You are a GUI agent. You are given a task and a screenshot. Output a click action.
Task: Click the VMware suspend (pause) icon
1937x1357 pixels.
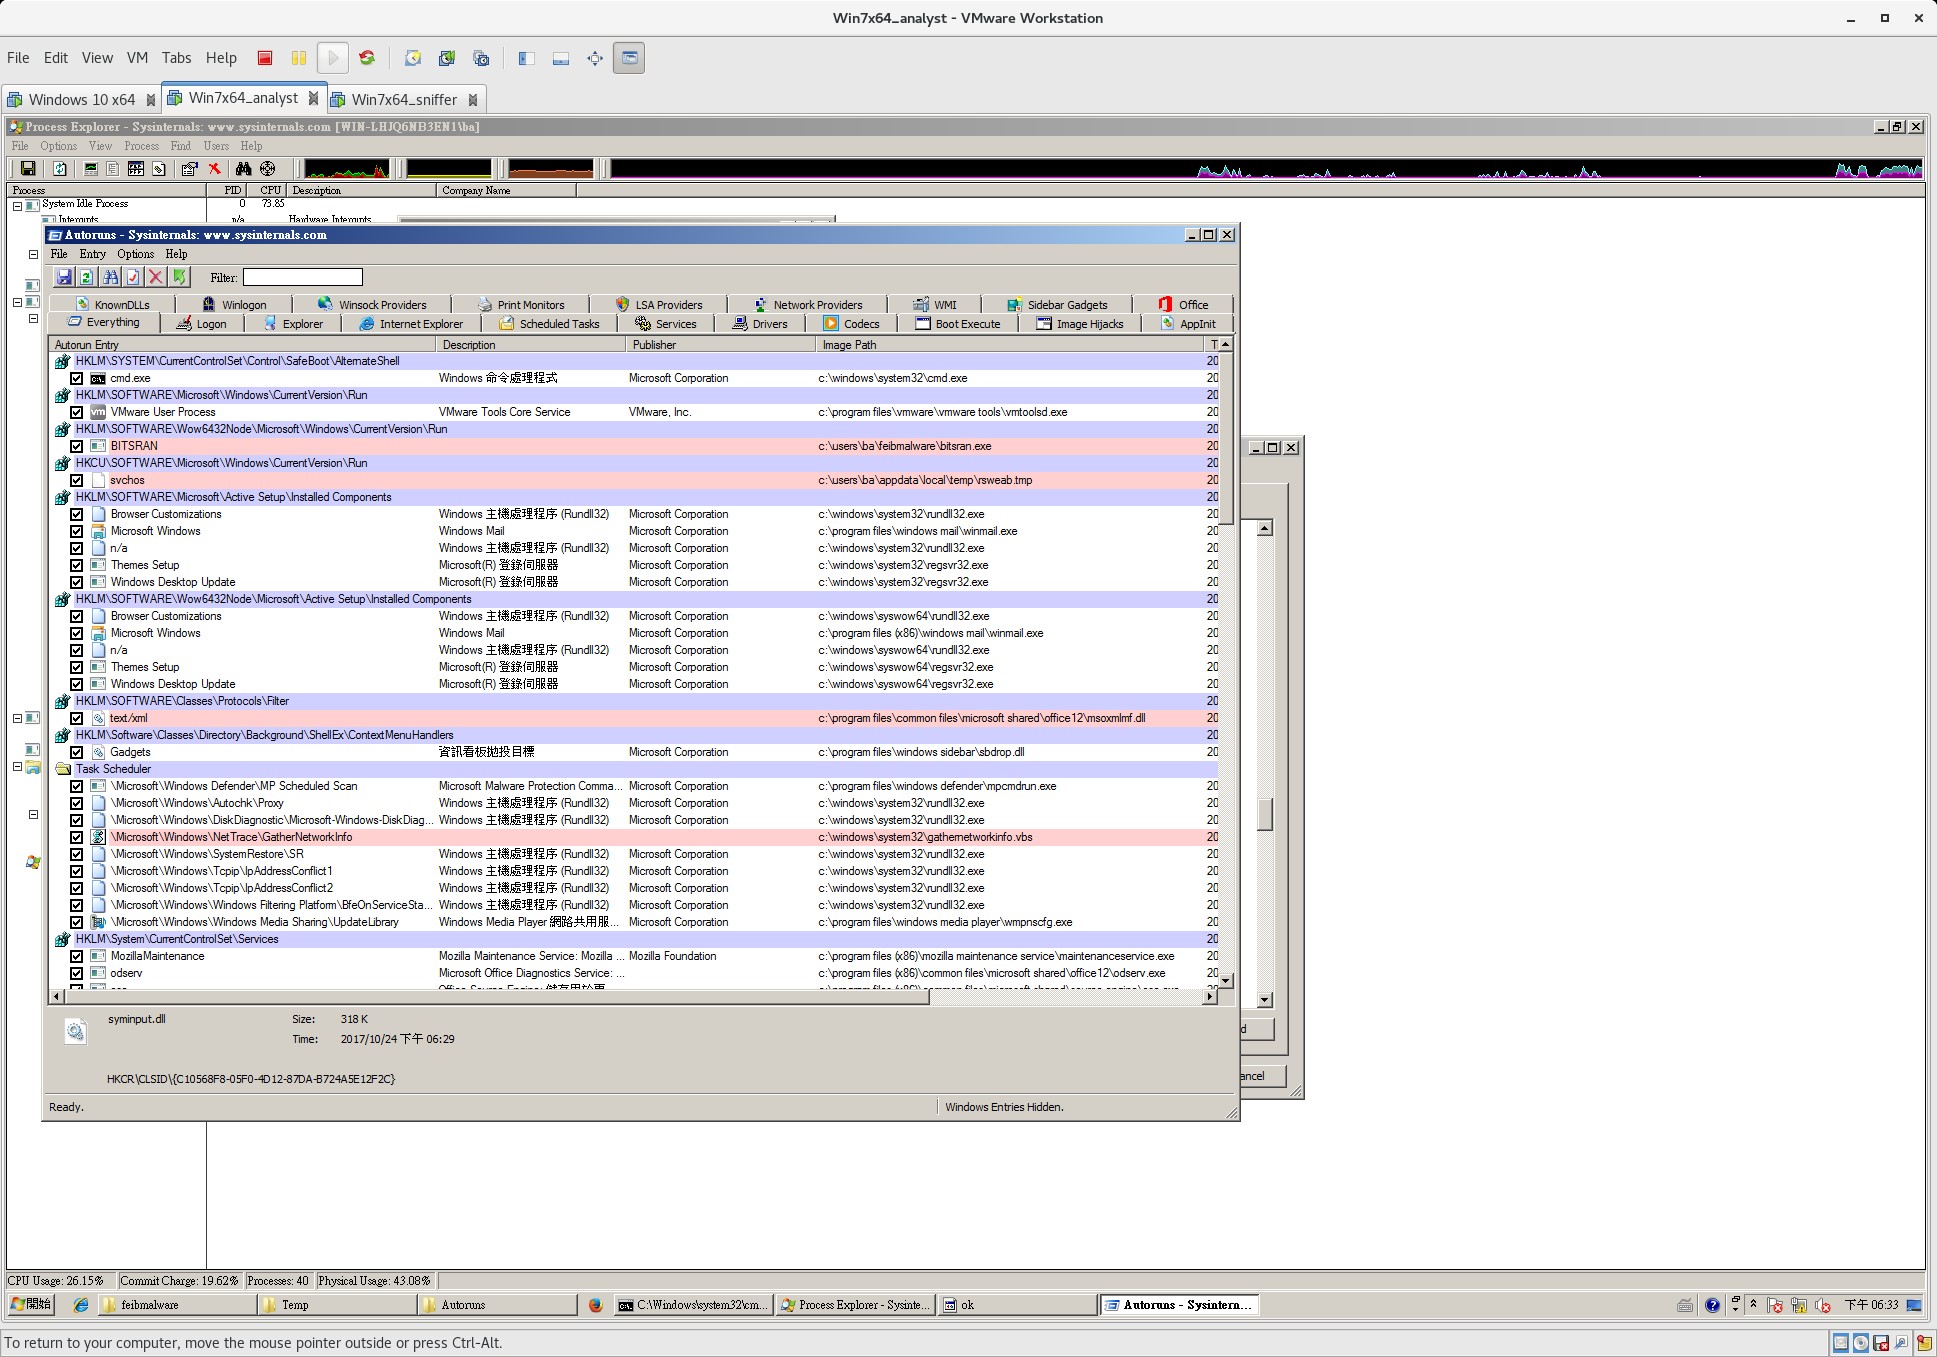(x=298, y=58)
